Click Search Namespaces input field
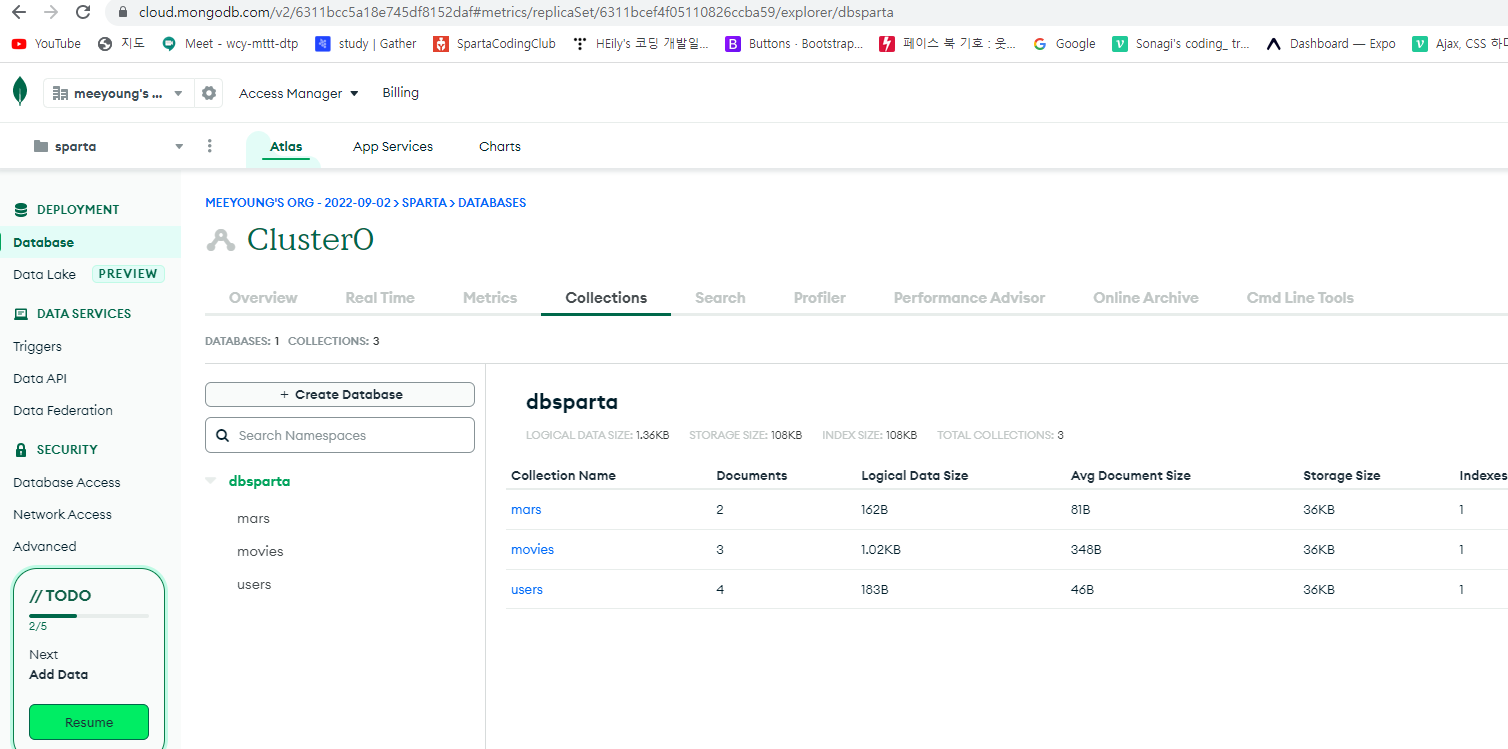Screen dimensions: 1508x749 (340, 435)
